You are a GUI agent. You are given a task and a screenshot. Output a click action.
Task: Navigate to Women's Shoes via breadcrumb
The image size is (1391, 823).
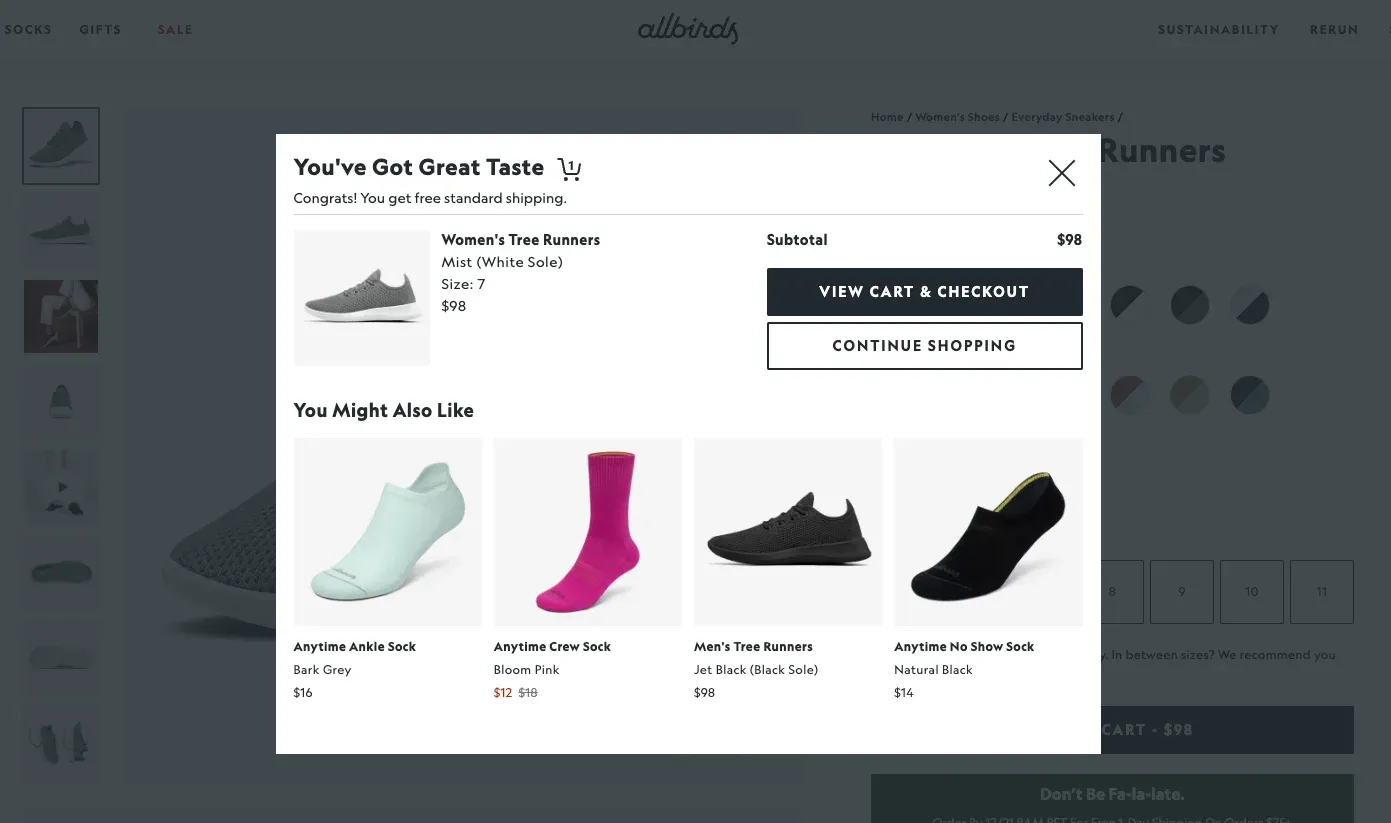click(x=956, y=117)
